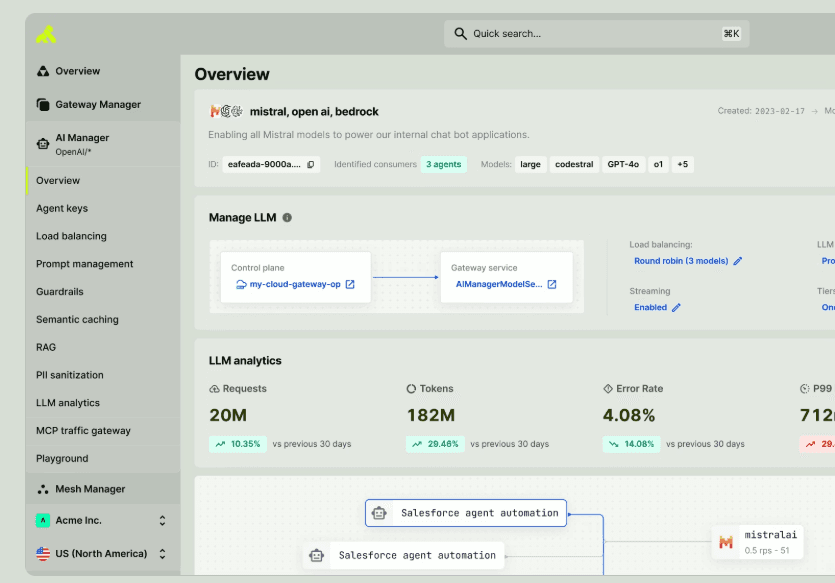Click the green Kong logo icon
The width and height of the screenshot is (835, 583).
pyautogui.click(x=46, y=35)
